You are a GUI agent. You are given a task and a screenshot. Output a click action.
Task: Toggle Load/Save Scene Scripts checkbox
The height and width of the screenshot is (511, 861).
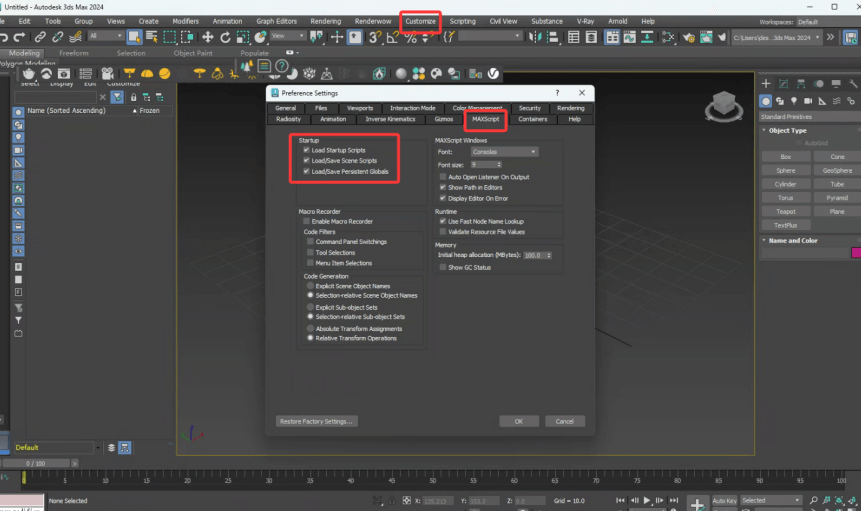306,160
